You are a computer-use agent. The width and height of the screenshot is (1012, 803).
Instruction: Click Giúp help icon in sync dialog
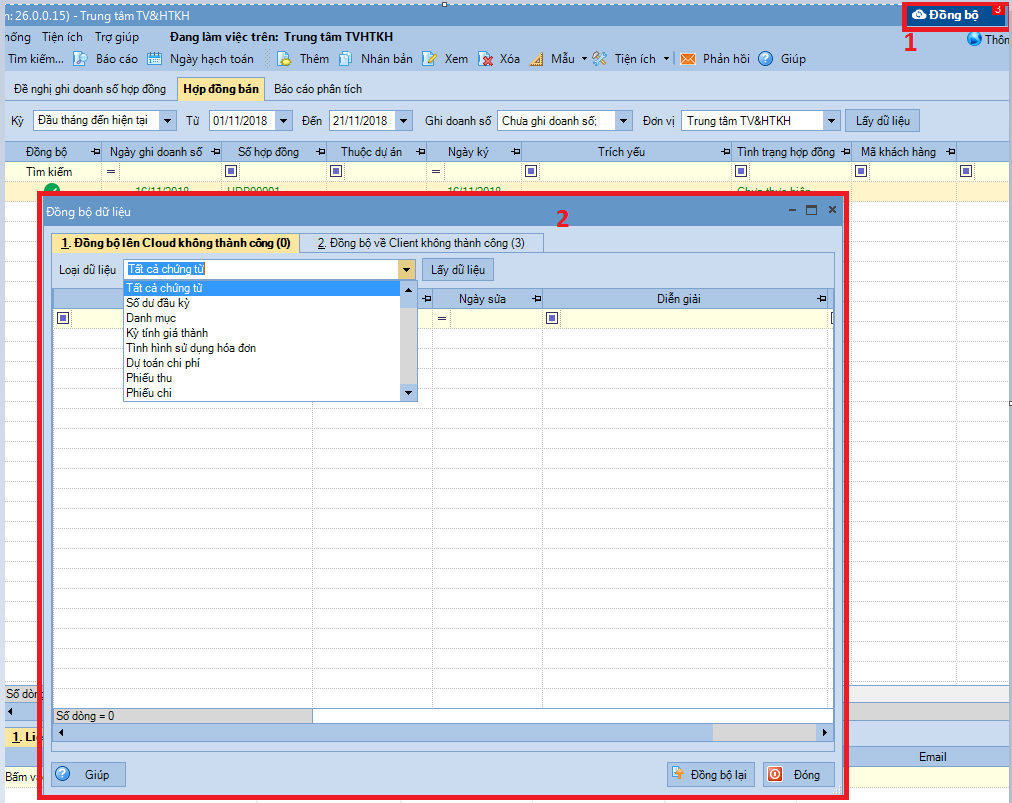click(x=63, y=773)
